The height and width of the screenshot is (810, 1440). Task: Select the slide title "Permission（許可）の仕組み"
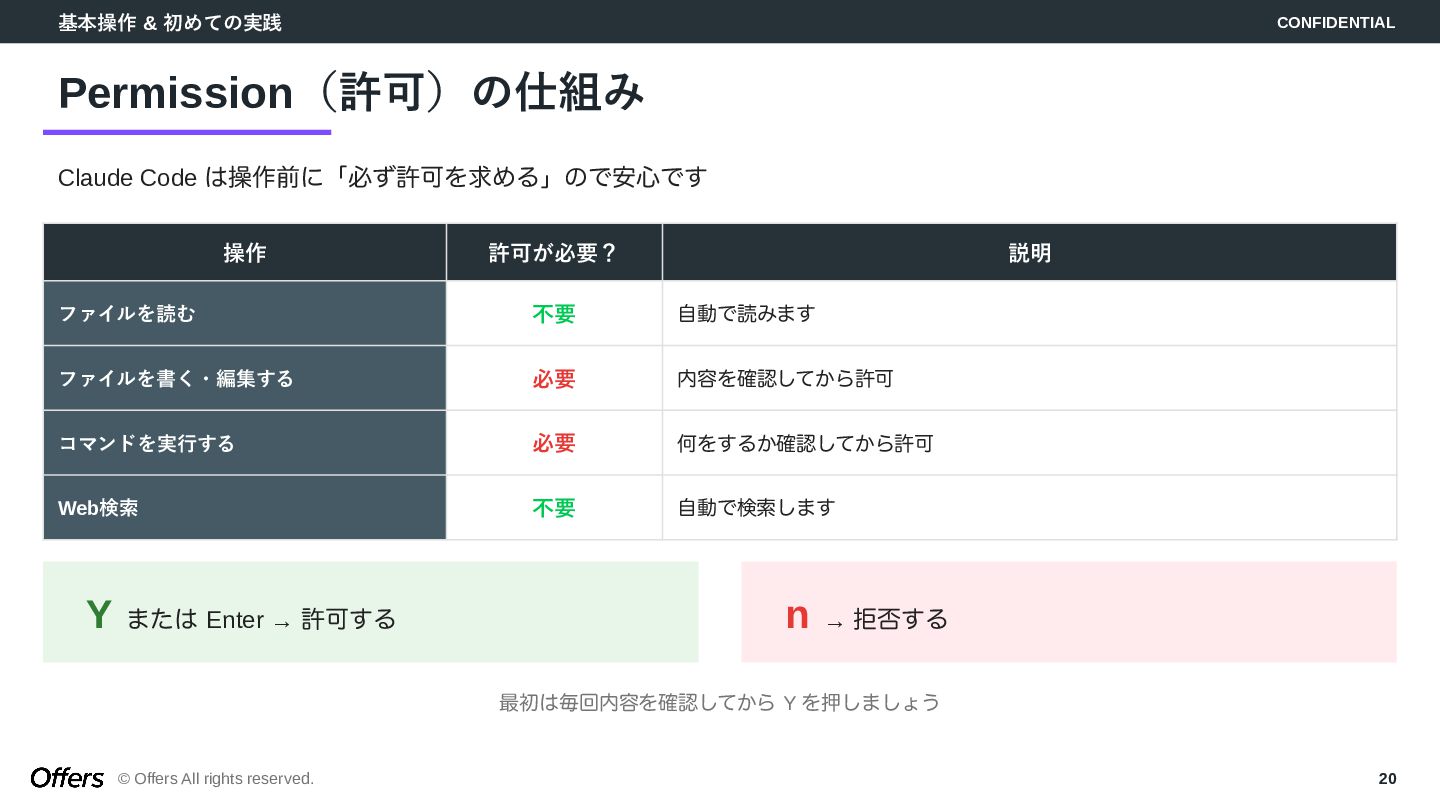click(x=350, y=93)
